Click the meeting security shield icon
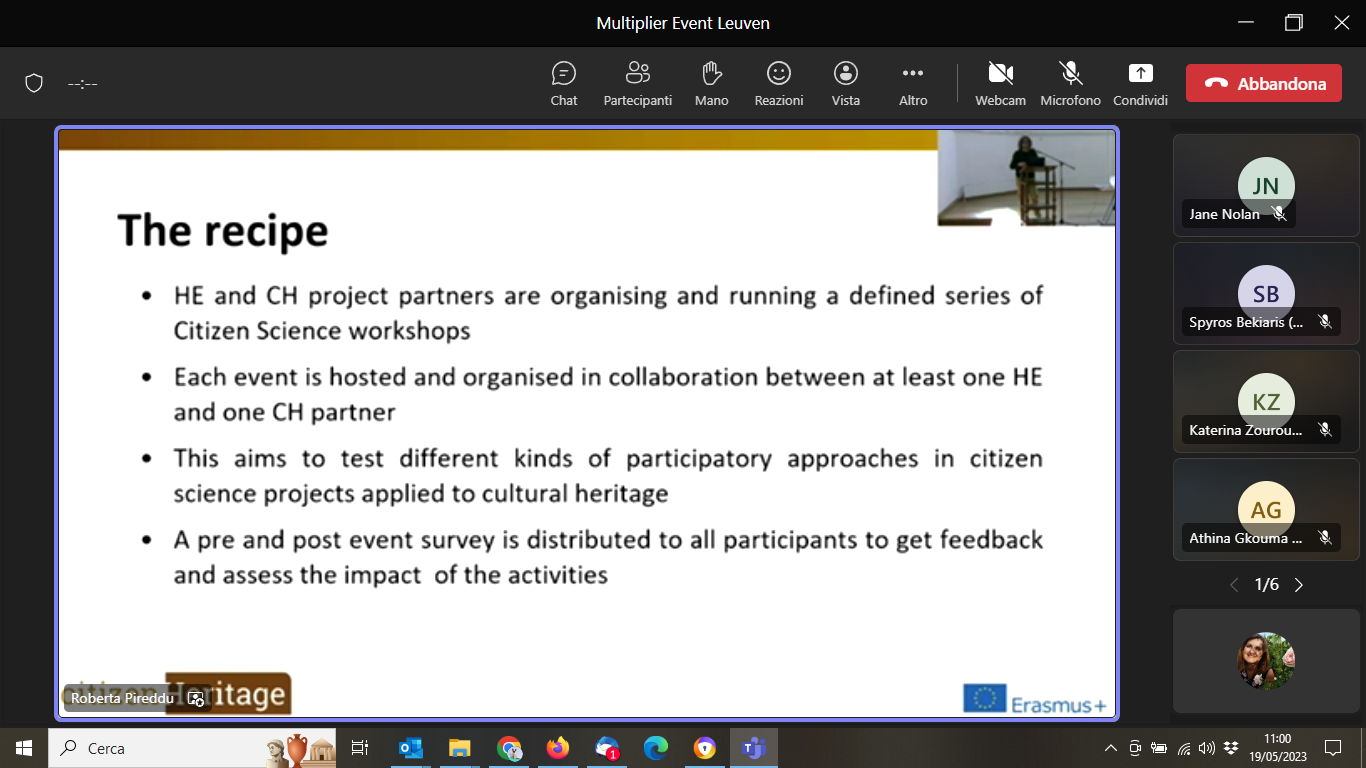 34,84
